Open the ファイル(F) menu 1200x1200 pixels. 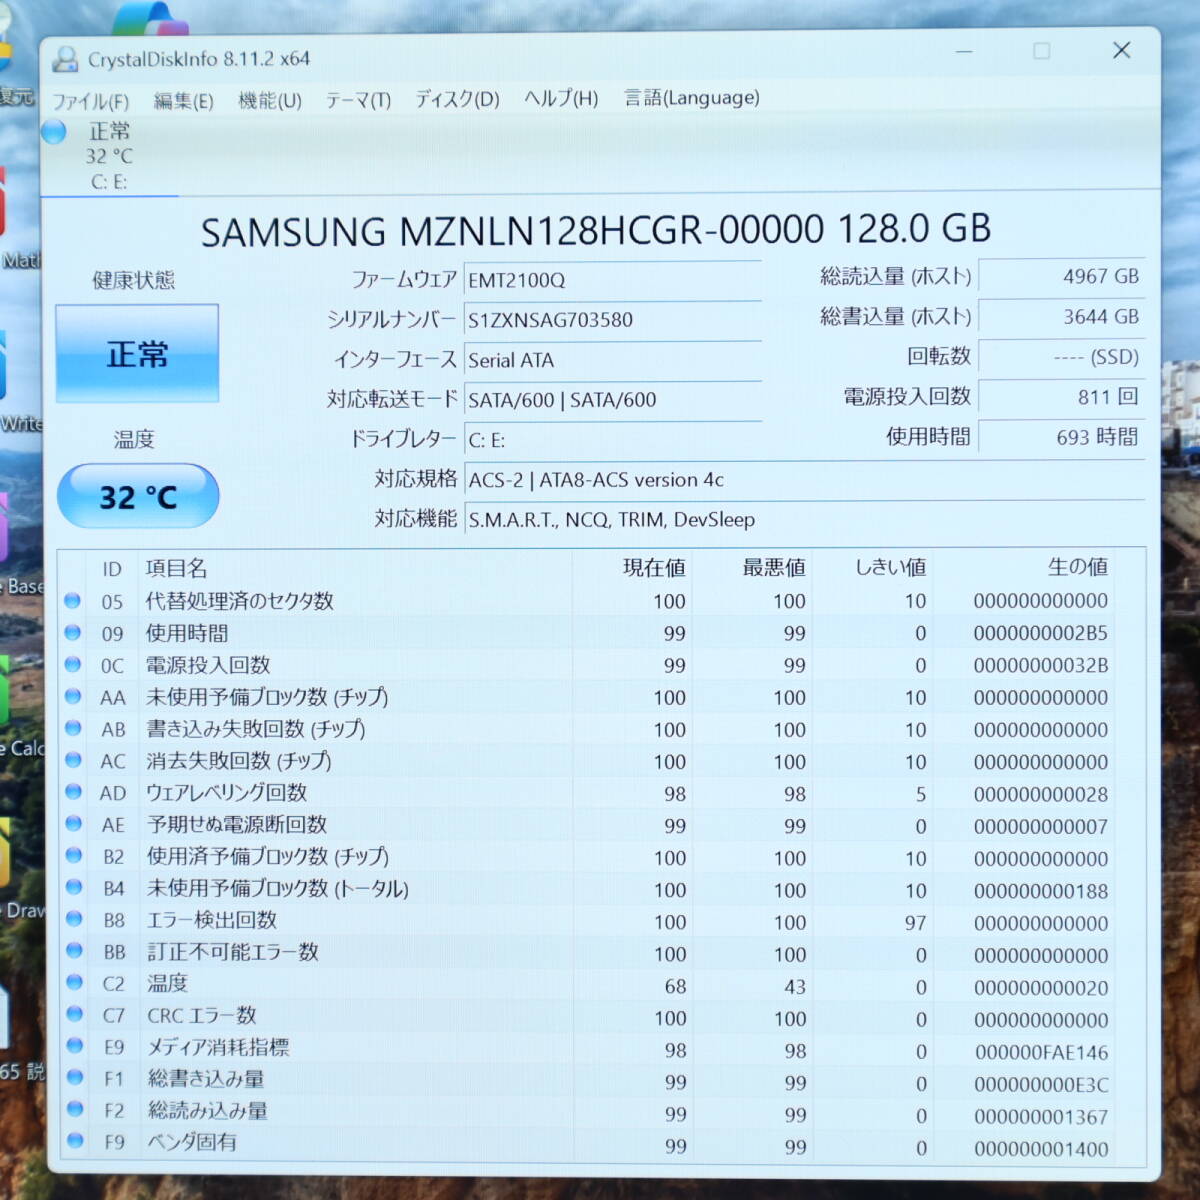(91, 101)
